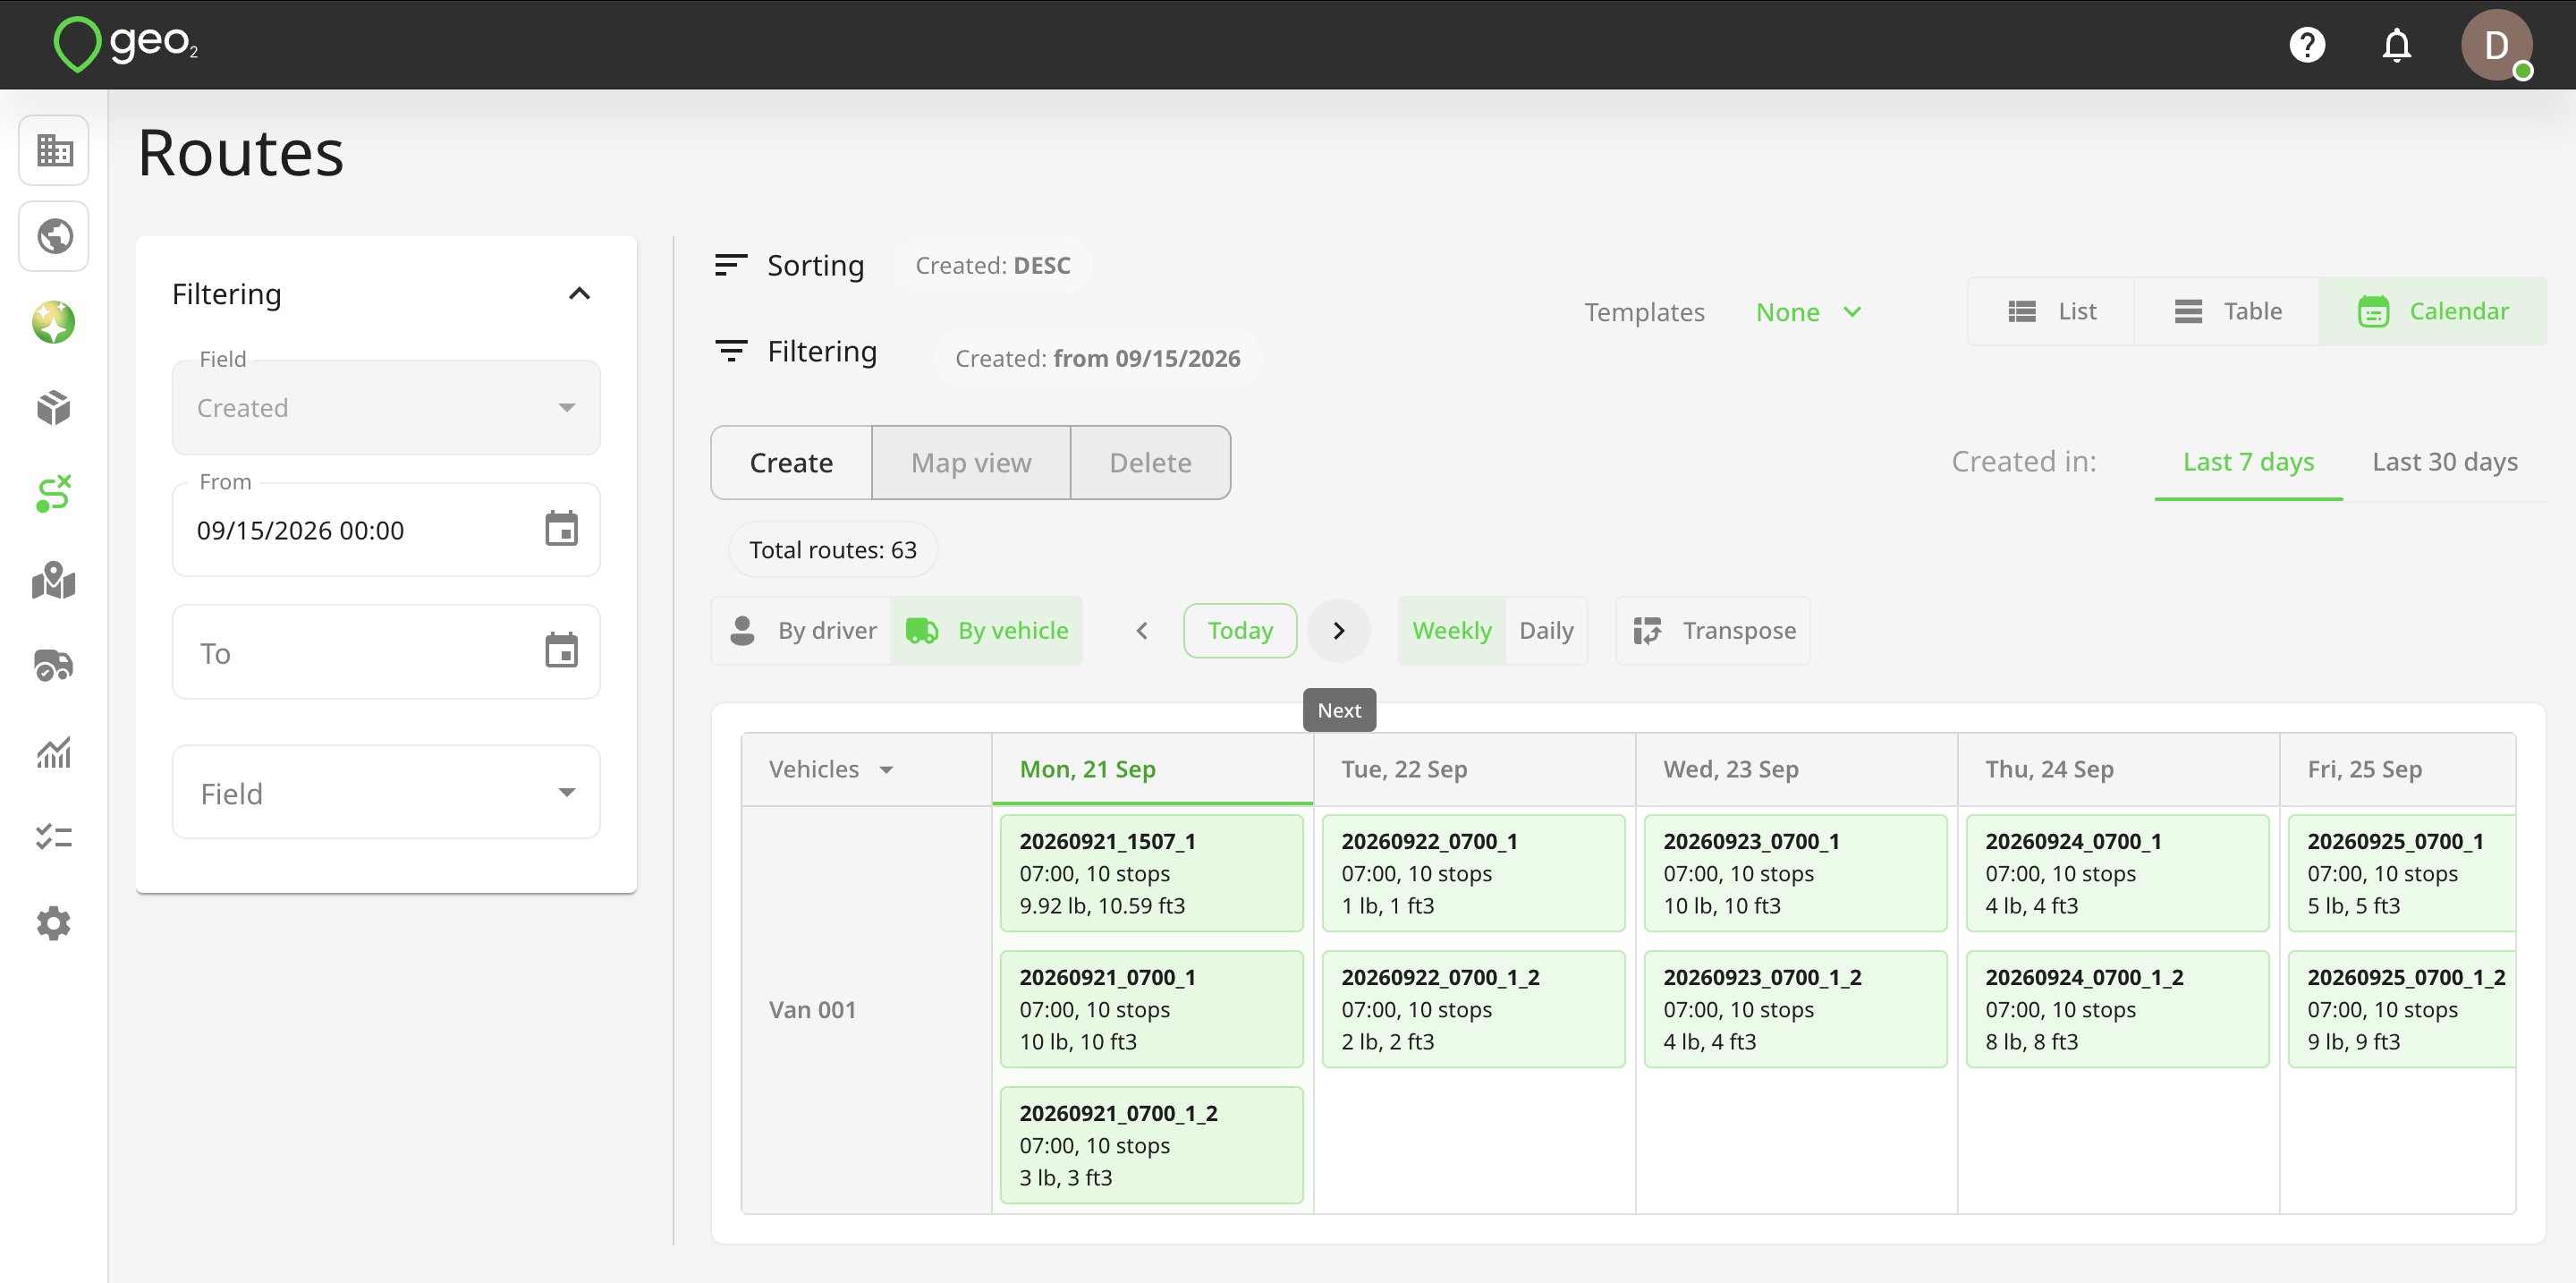Open the help question mark icon
The image size is (2576, 1283).
pyautogui.click(x=2306, y=45)
